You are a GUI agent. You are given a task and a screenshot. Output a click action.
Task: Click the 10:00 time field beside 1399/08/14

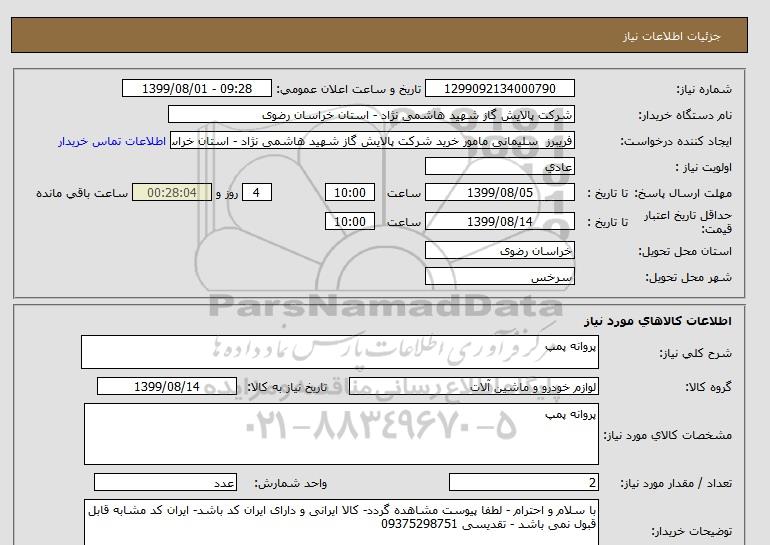(350, 221)
